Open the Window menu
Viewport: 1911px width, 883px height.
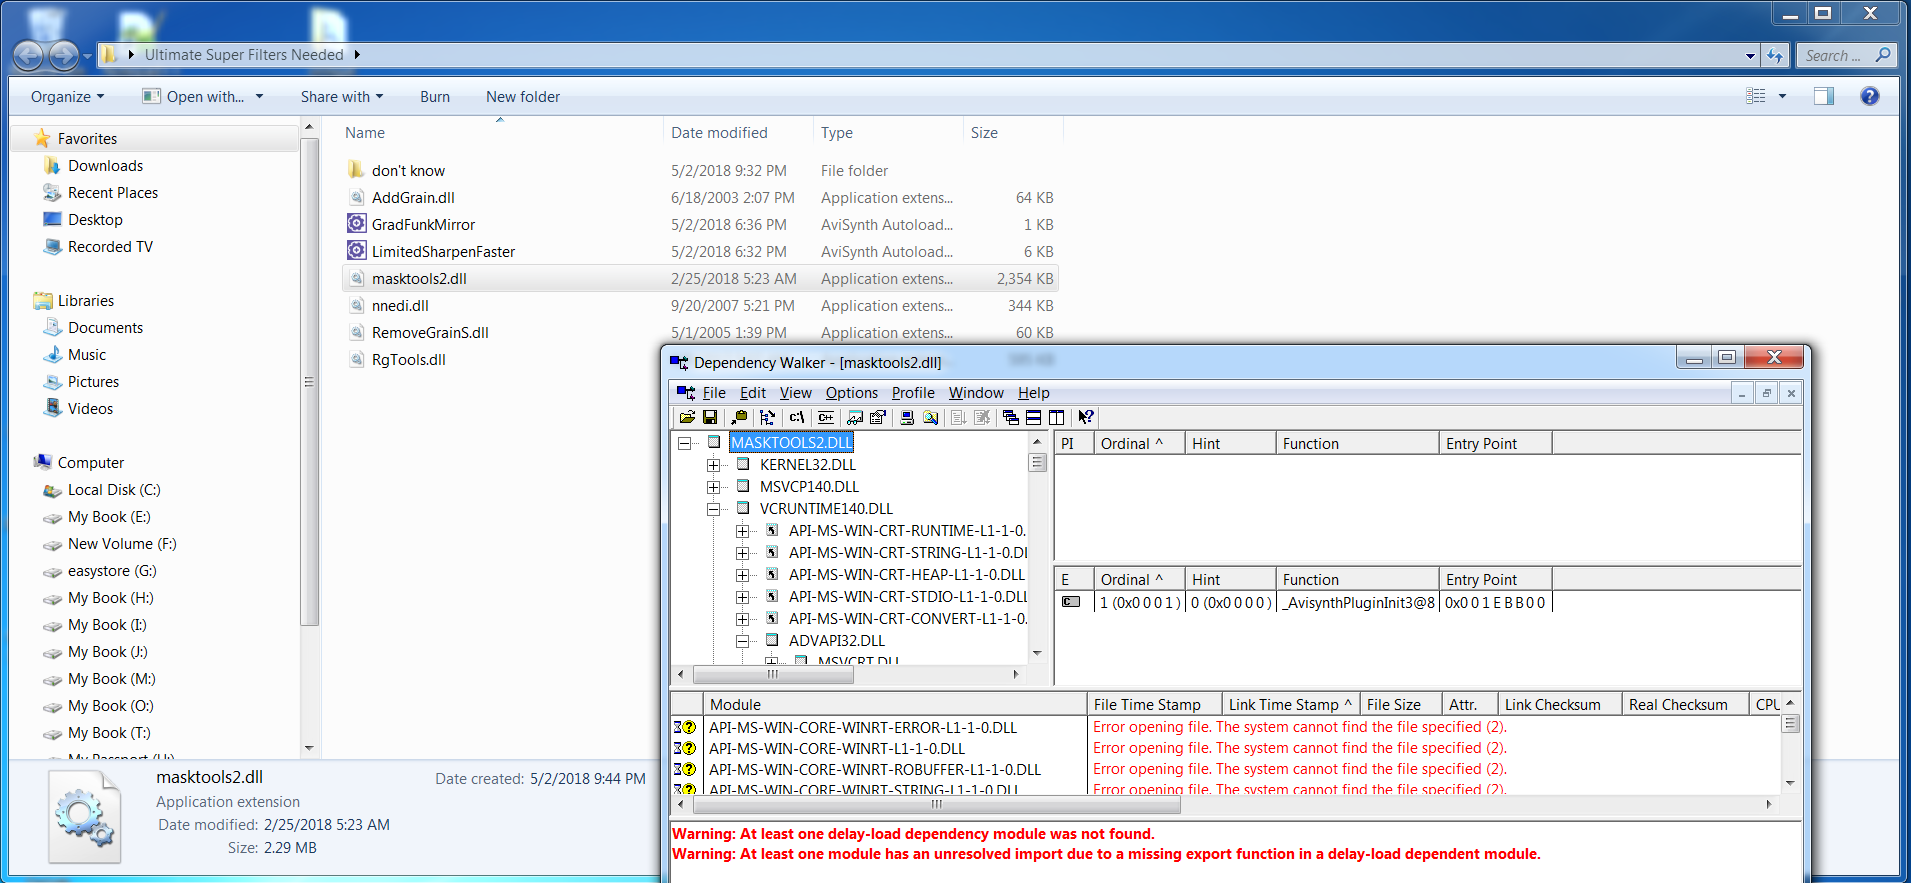click(976, 393)
